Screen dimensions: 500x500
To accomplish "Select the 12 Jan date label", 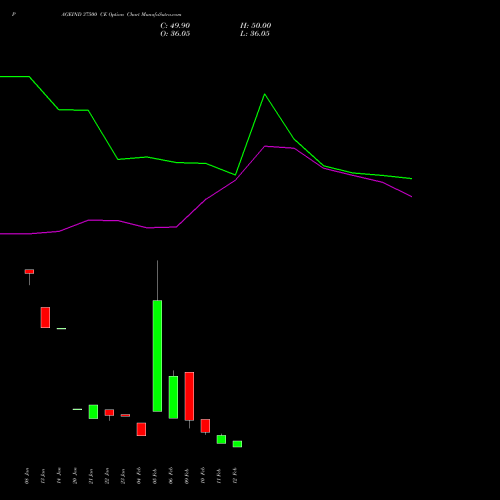I will pos(43,476).
